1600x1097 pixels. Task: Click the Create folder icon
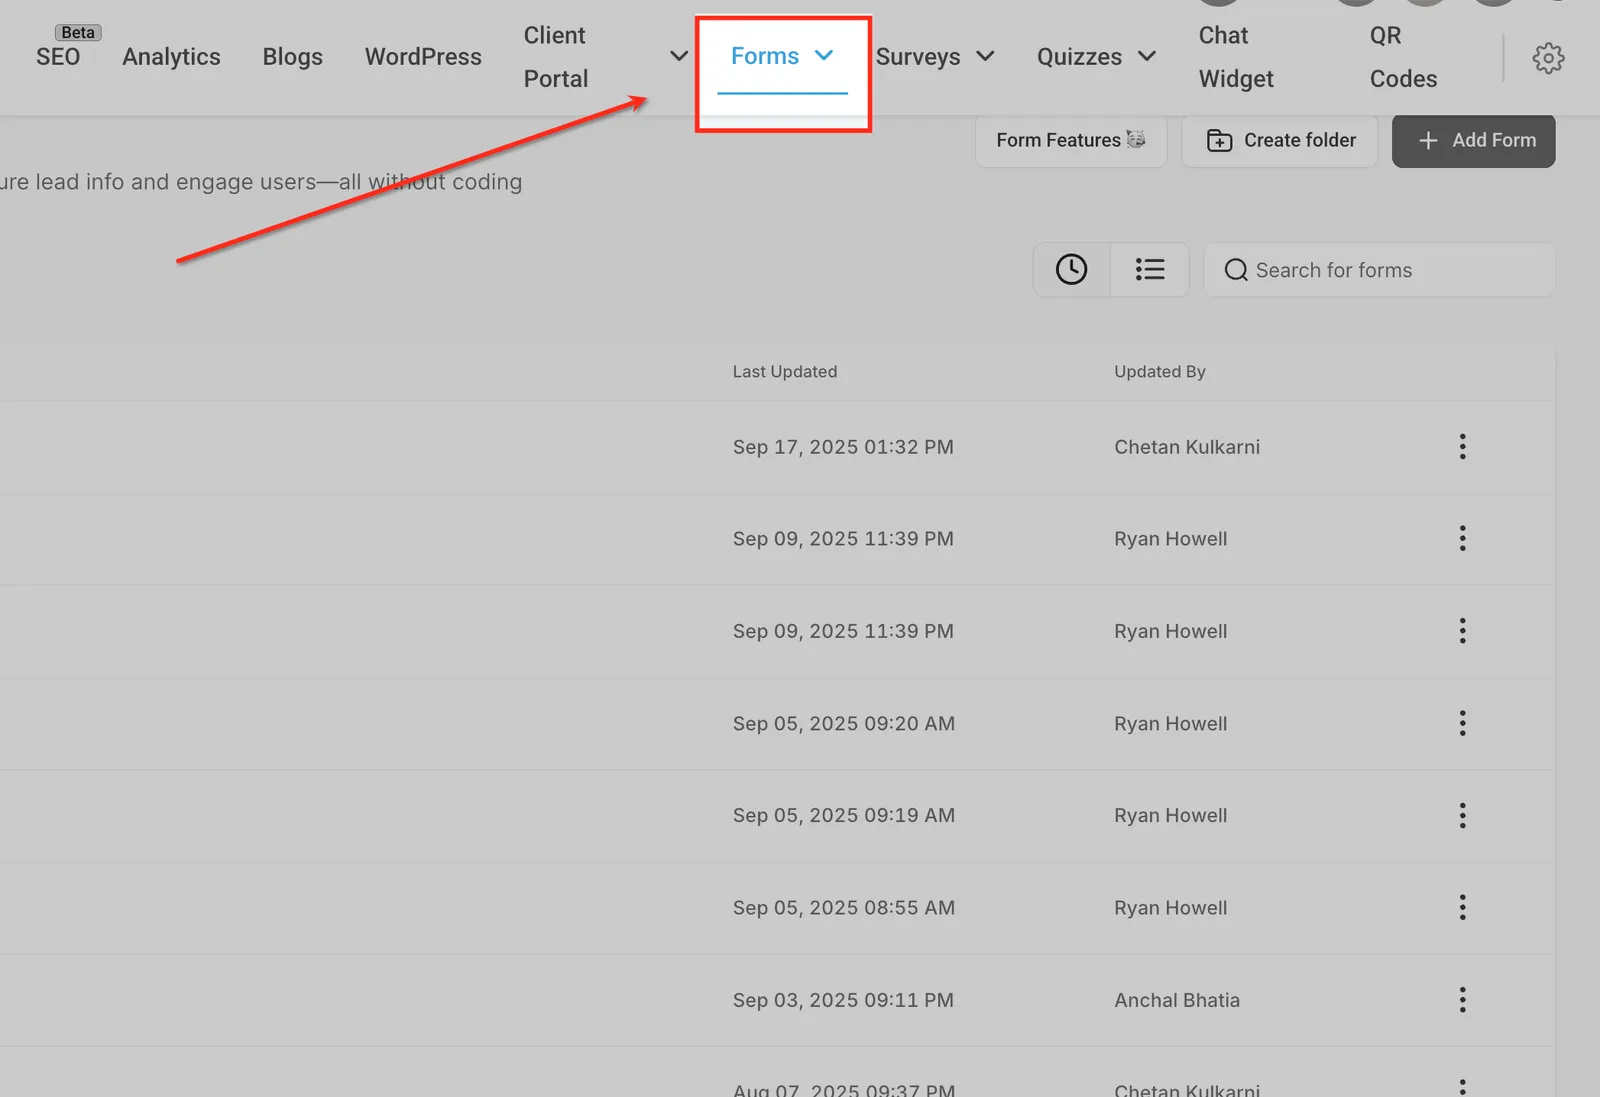coord(1219,140)
